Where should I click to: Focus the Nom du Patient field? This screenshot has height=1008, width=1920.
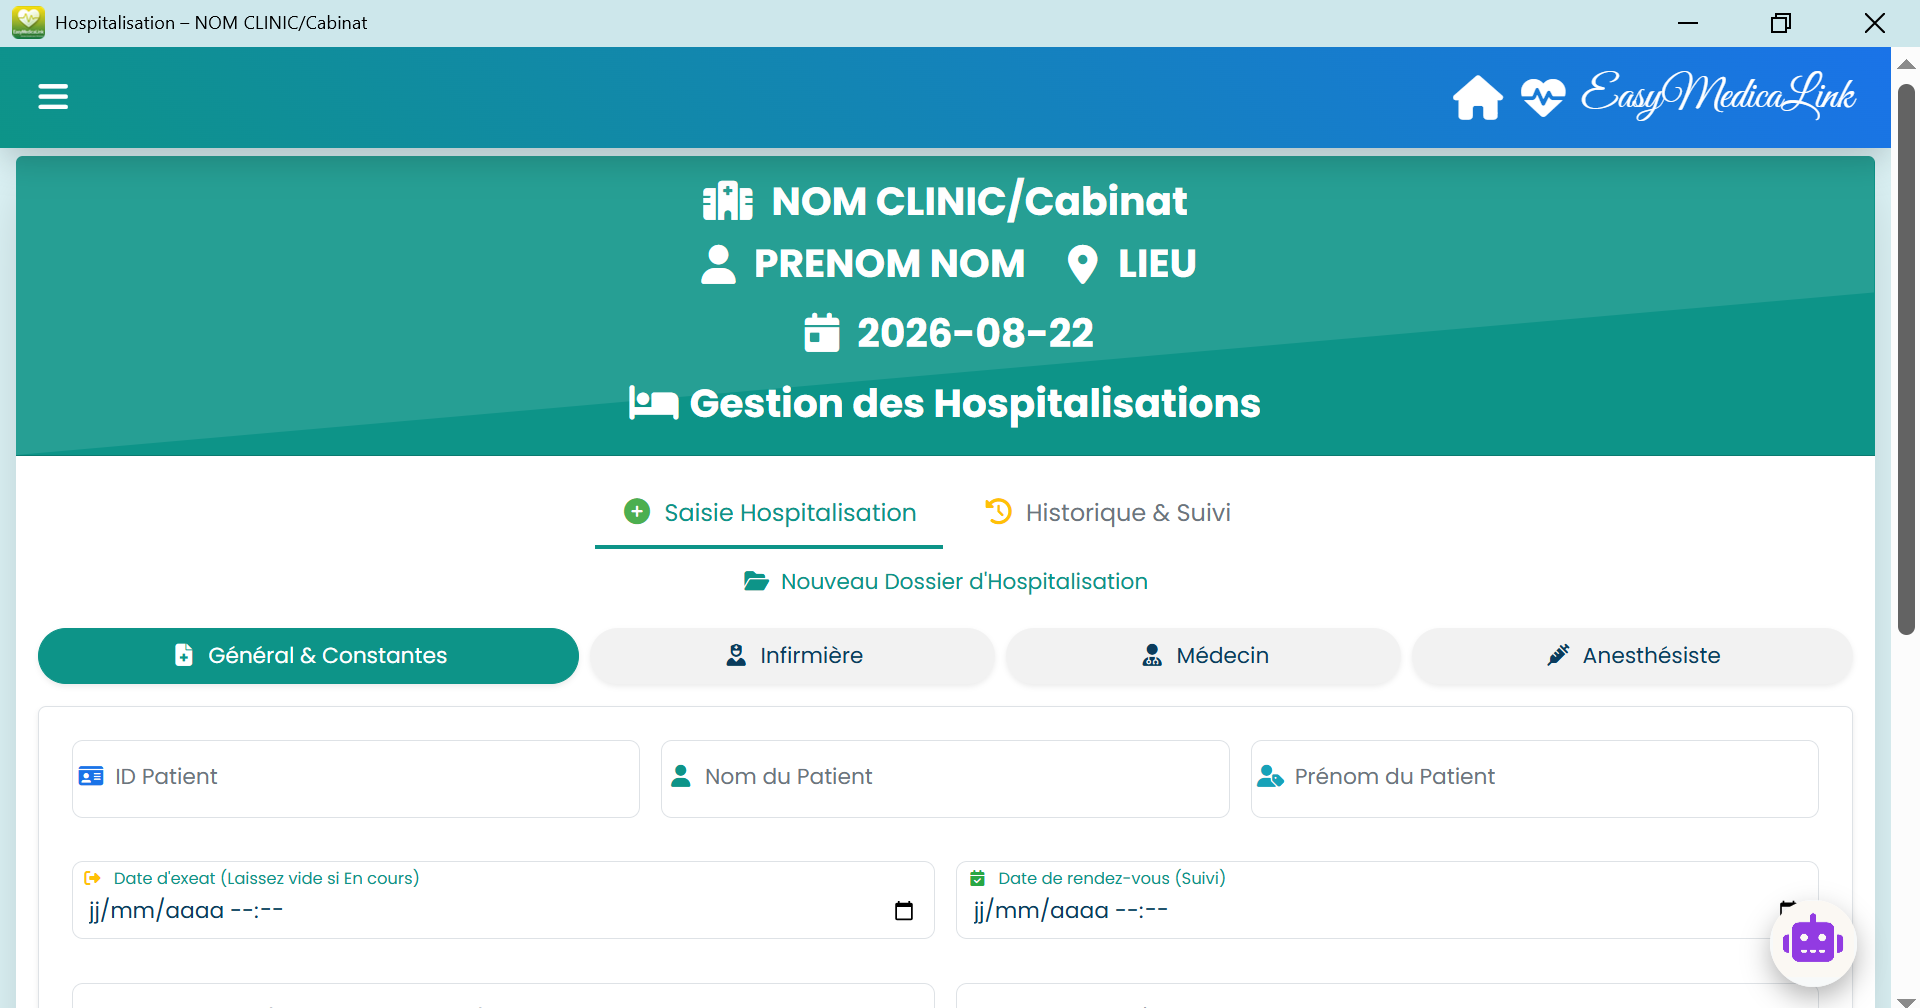point(945,779)
